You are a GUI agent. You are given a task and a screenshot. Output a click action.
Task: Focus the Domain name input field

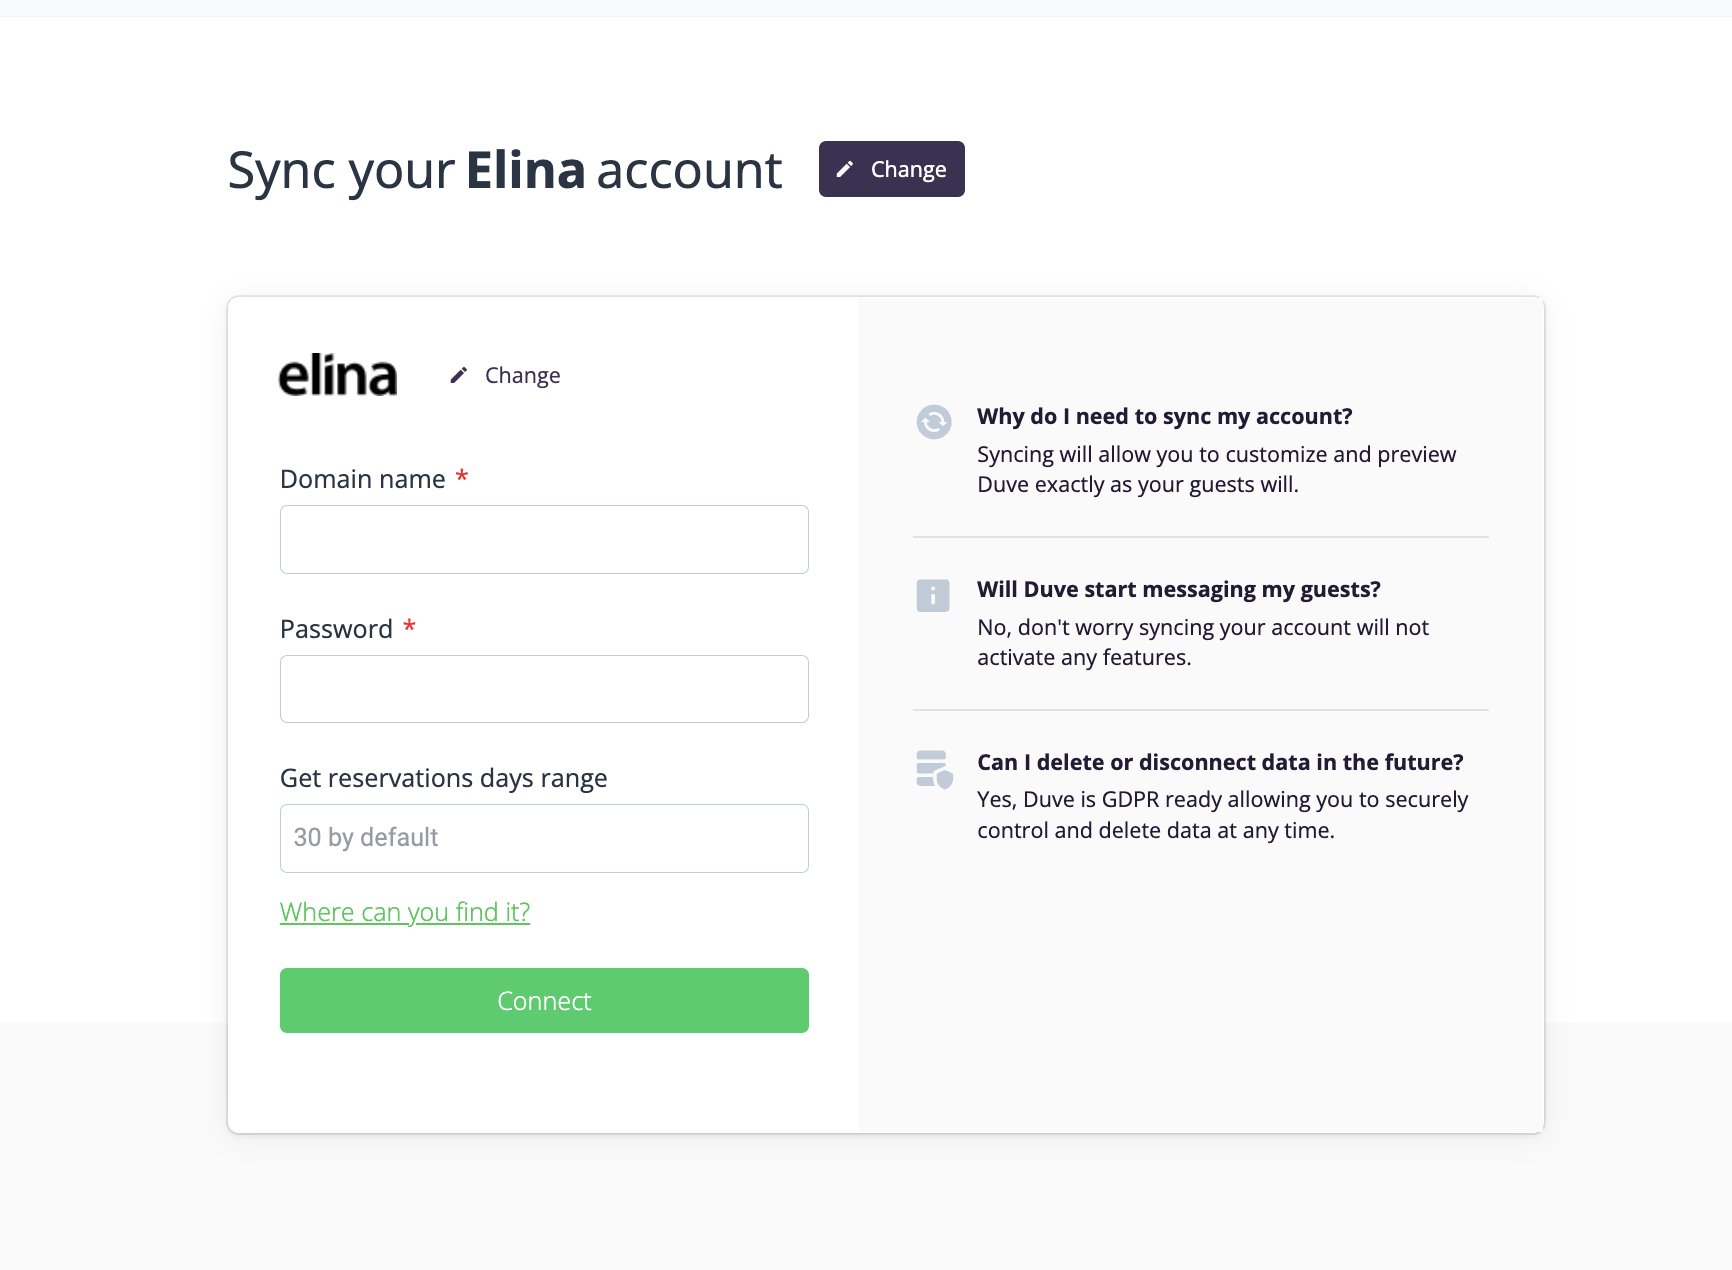coord(544,539)
